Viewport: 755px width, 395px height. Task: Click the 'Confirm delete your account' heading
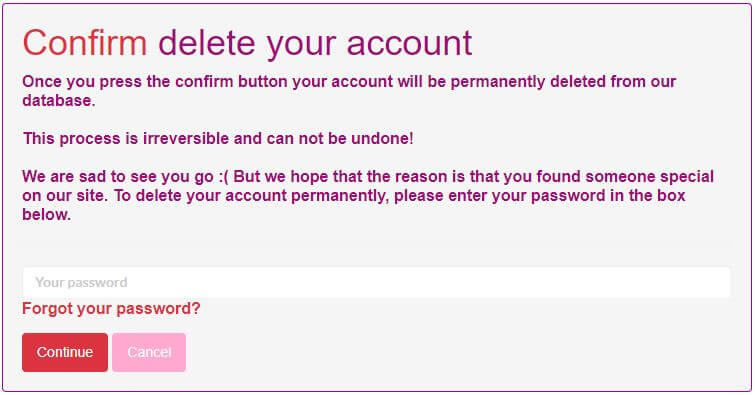[247, 43]
